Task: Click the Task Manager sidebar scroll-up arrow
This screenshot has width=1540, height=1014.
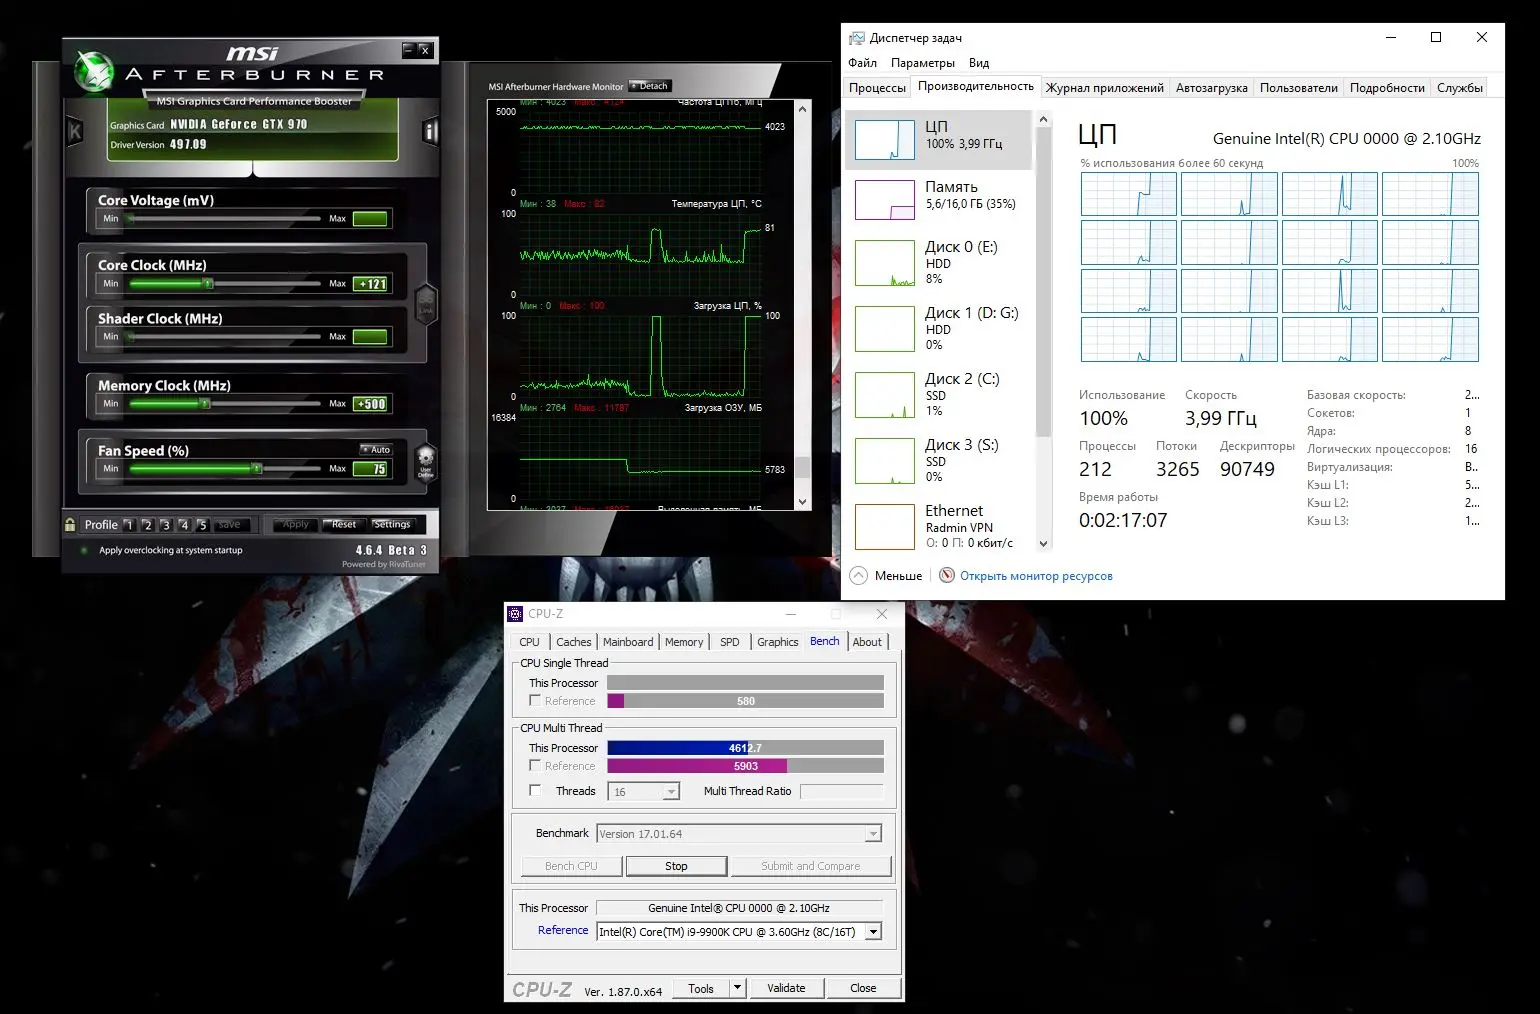Action: coord(1043,119)
